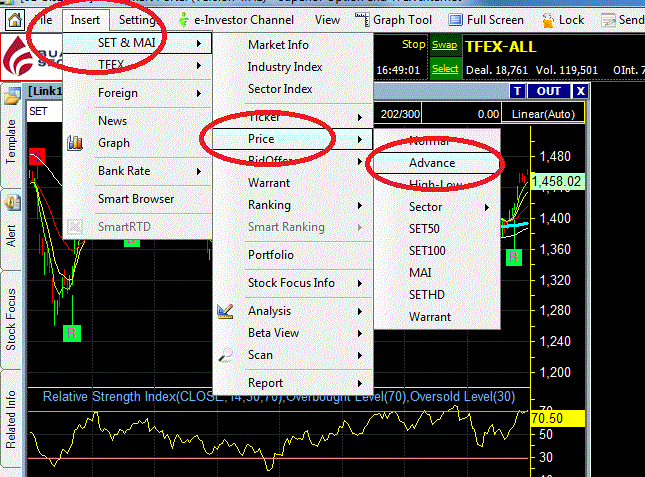Viewport: 645px width, 477px height.
Task: Click the Scan magnifier icon
Action: (x=225, y=355)
